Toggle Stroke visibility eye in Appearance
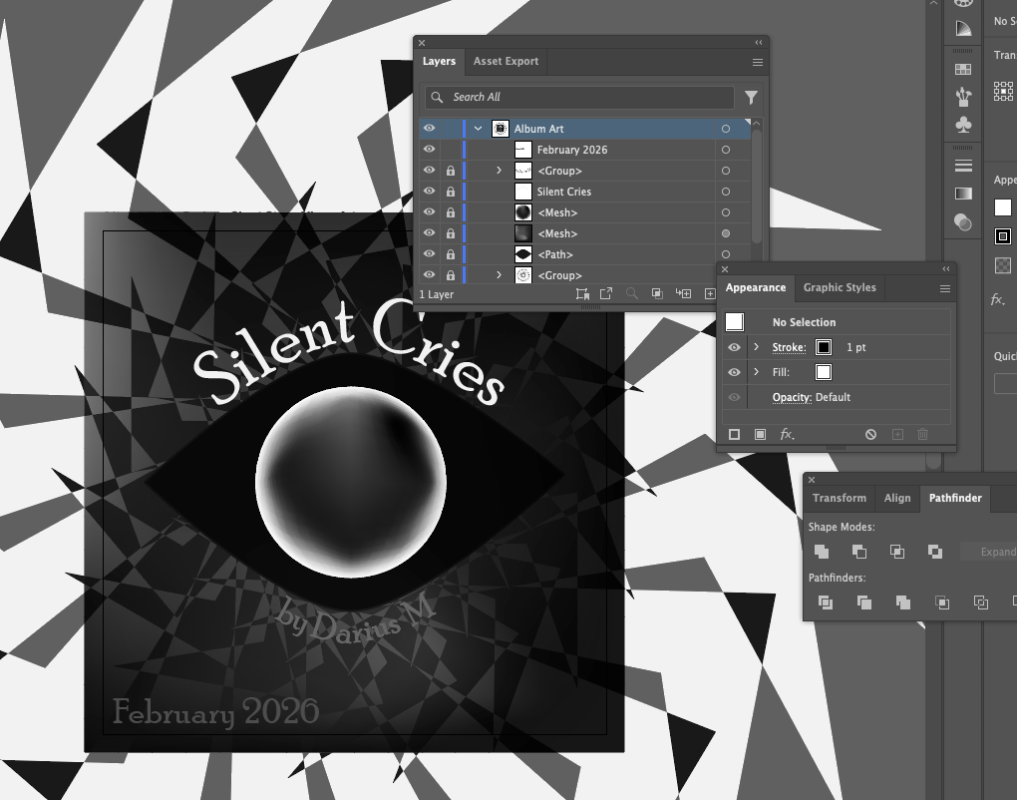This screenshot has height=800, width=1017. tap(734, 347)
